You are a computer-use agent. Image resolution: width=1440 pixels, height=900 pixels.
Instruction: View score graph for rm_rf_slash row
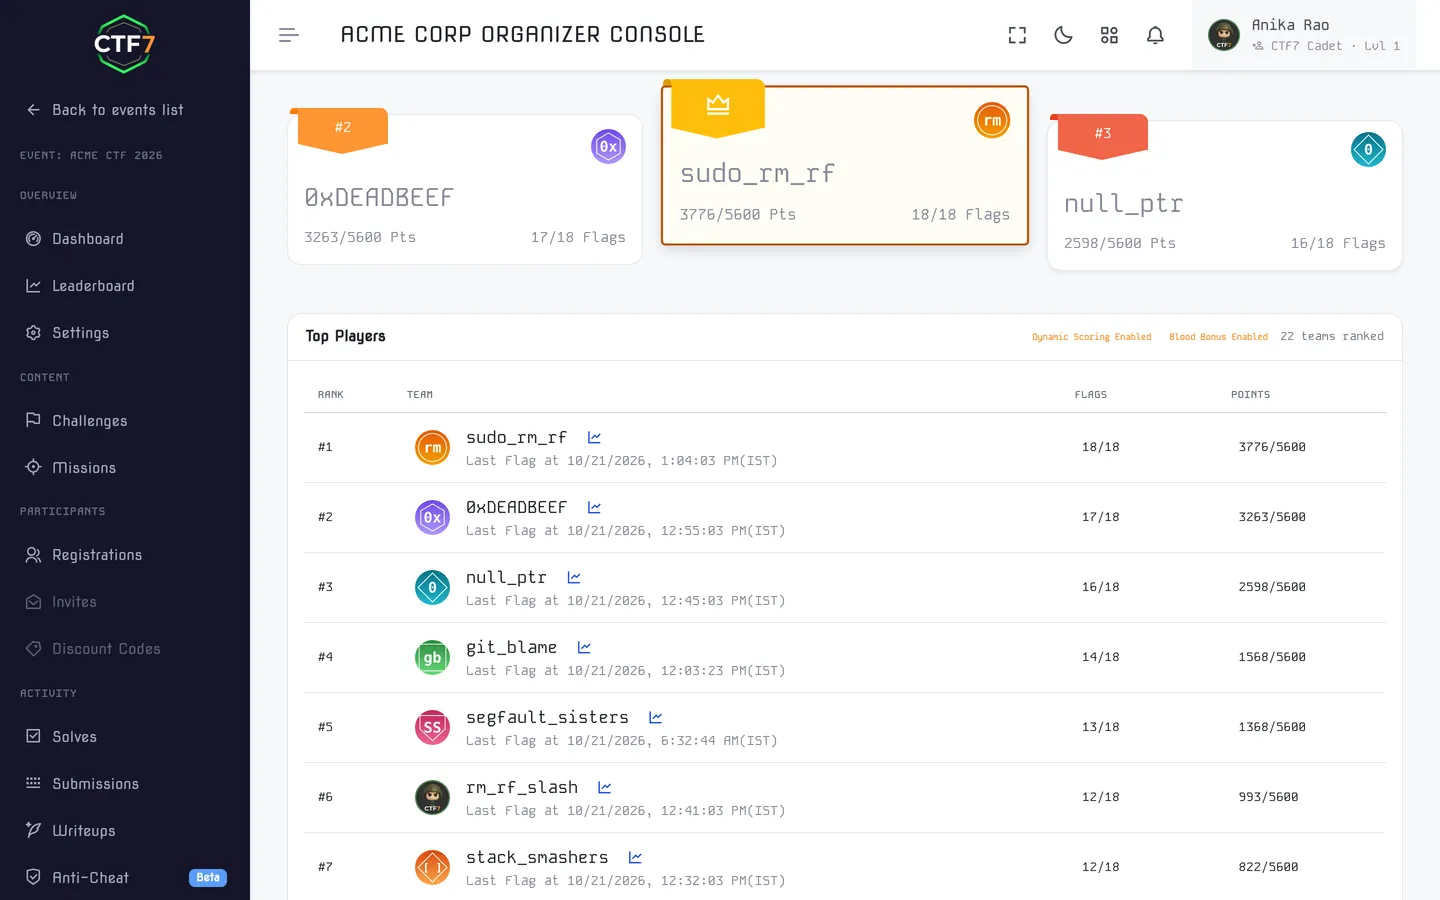605,788
